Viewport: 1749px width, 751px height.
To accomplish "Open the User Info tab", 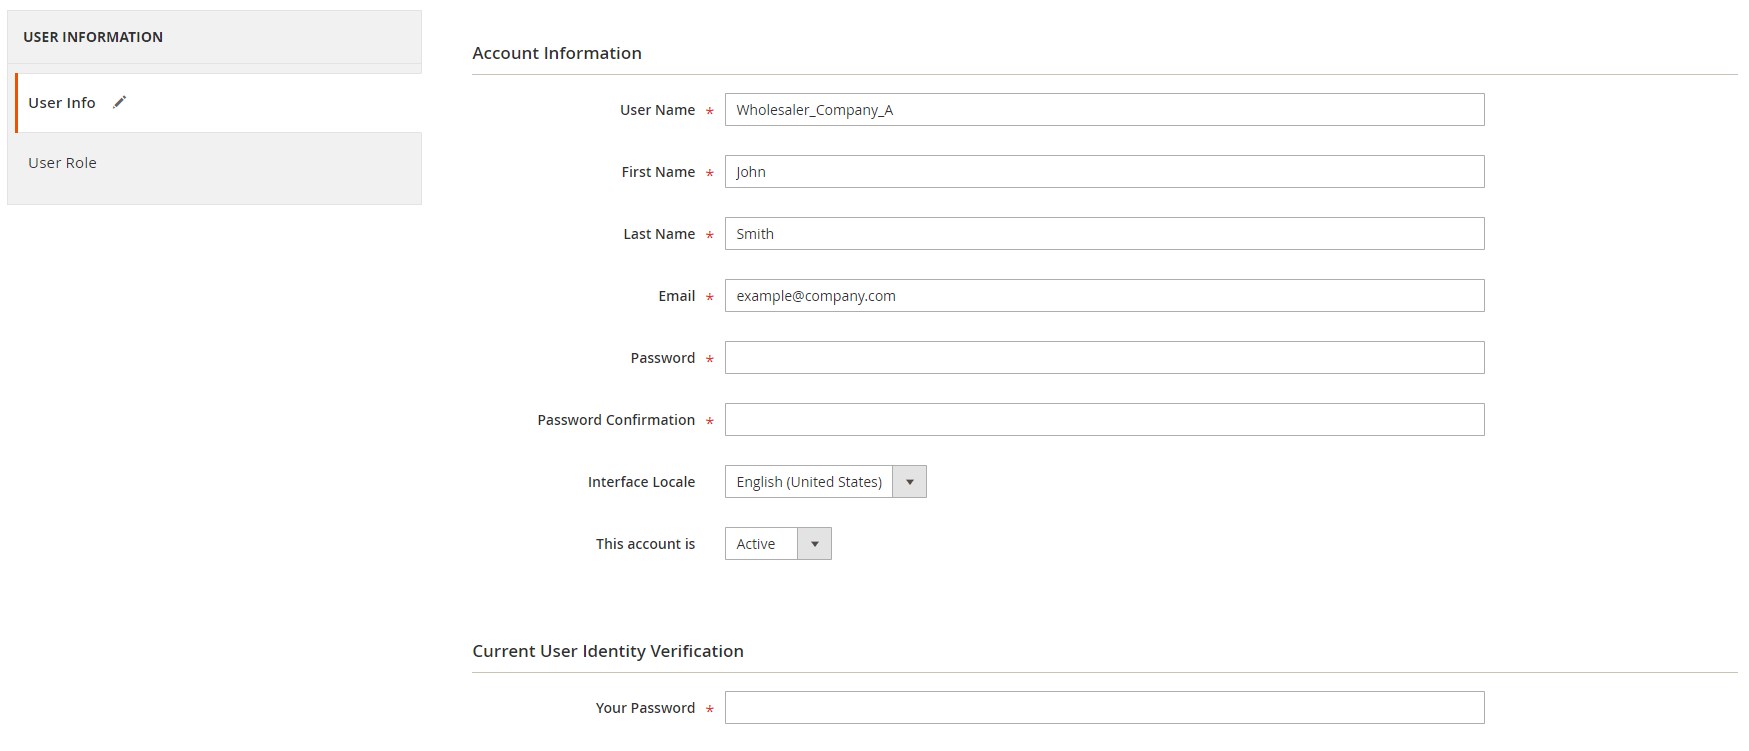I will [x=218, y=103].
